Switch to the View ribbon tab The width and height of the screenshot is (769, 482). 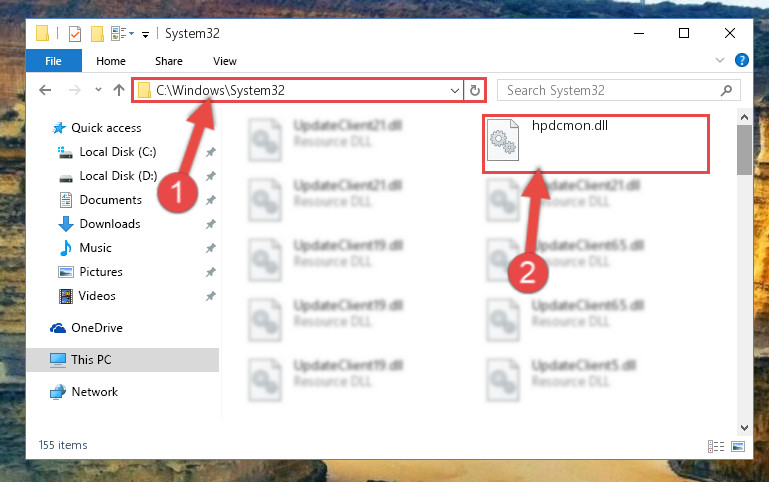(225, 61)
